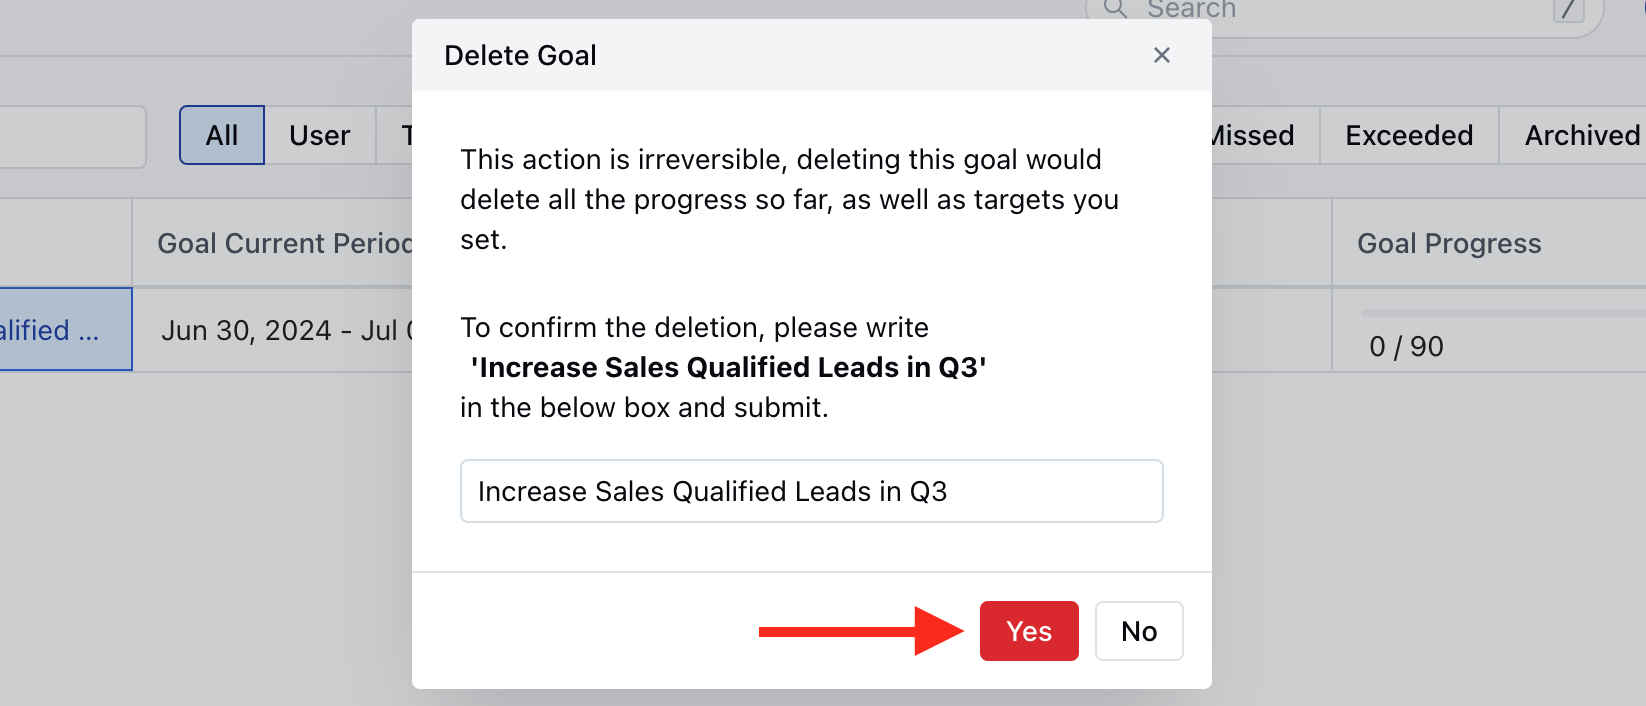Switch to the User filter tab
This screenshot has width=1646, height=706.
click(320, 135)
